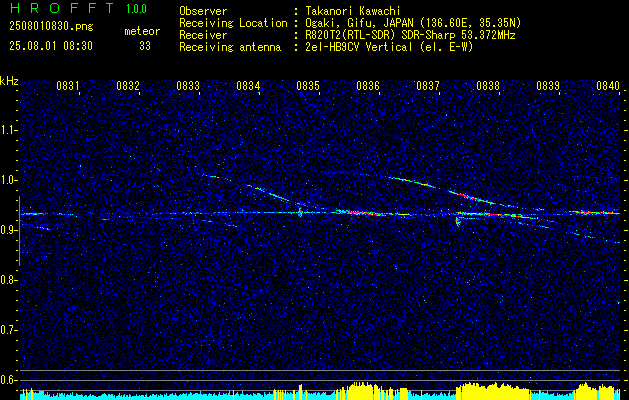Viewport: 629px width, 400px height.
Task: Click the Receiving antenna field label
Action: (230, 47)
